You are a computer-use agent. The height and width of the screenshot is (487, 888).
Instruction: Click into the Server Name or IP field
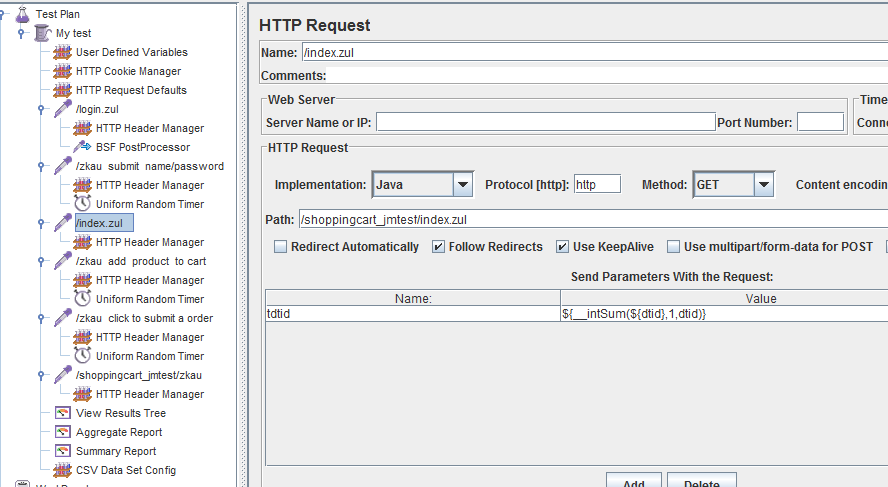546,122
